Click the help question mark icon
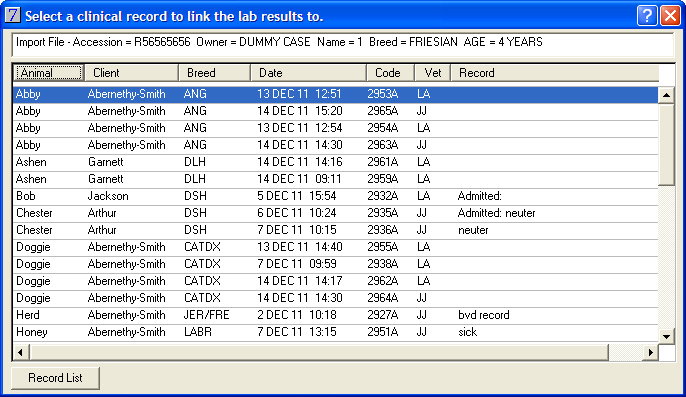686x397 pixels. tap(647, 16)
